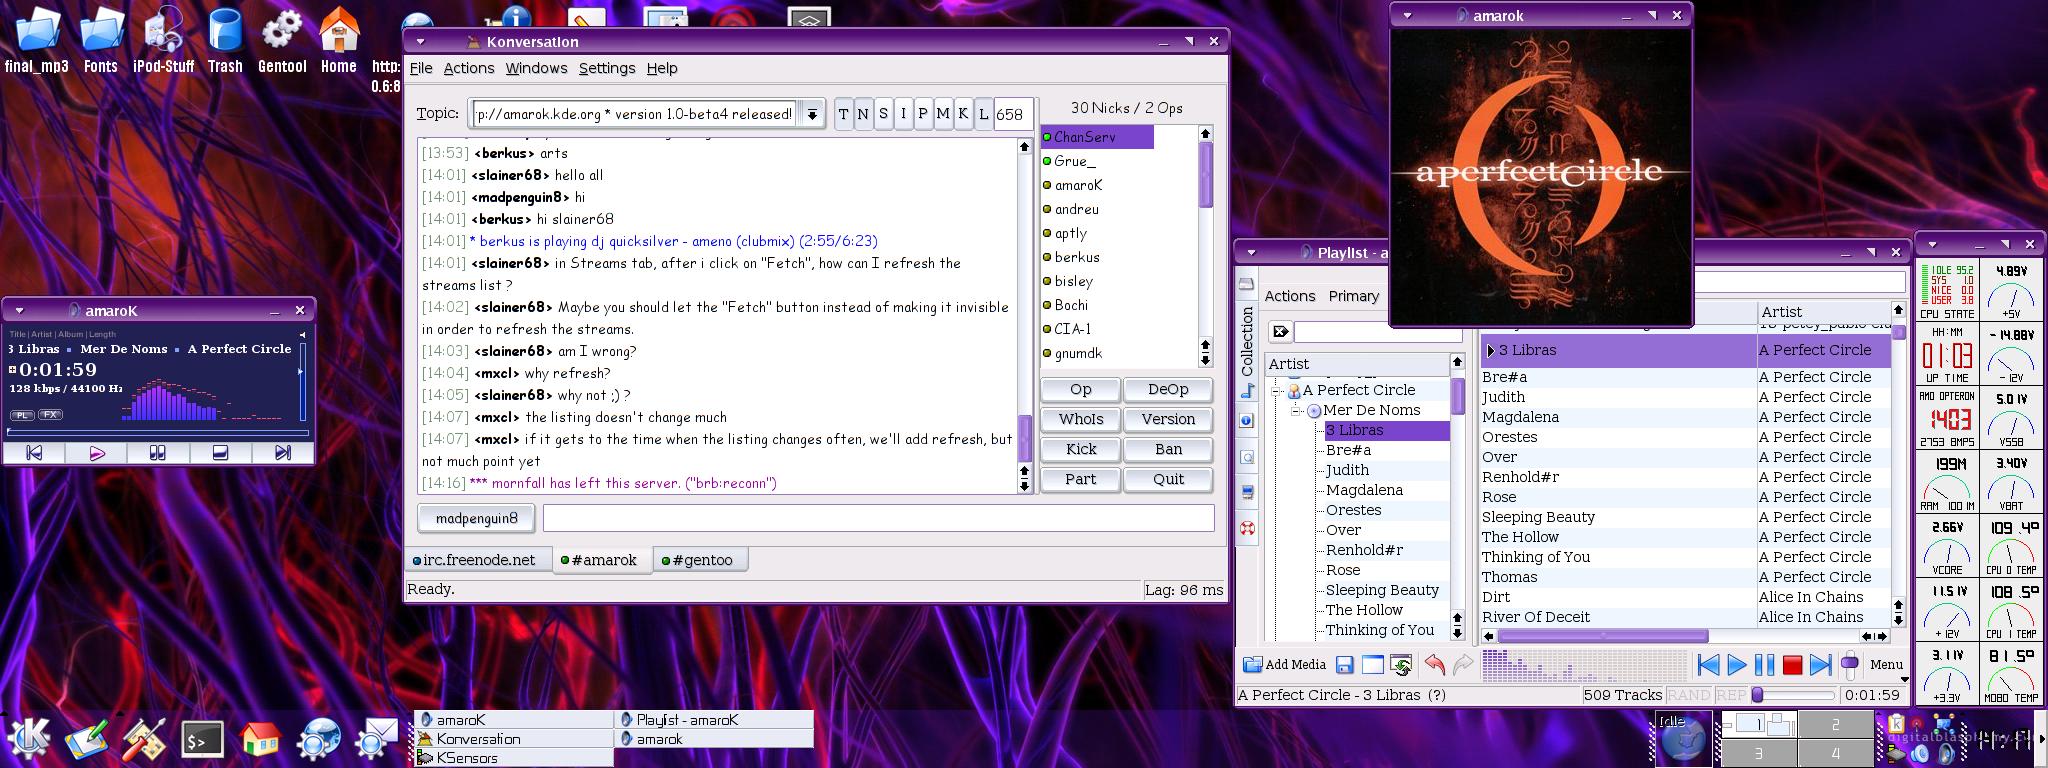Open the Settings menu in Konversation
This screenshot has width=2048, height=768.
pos(607,68)
